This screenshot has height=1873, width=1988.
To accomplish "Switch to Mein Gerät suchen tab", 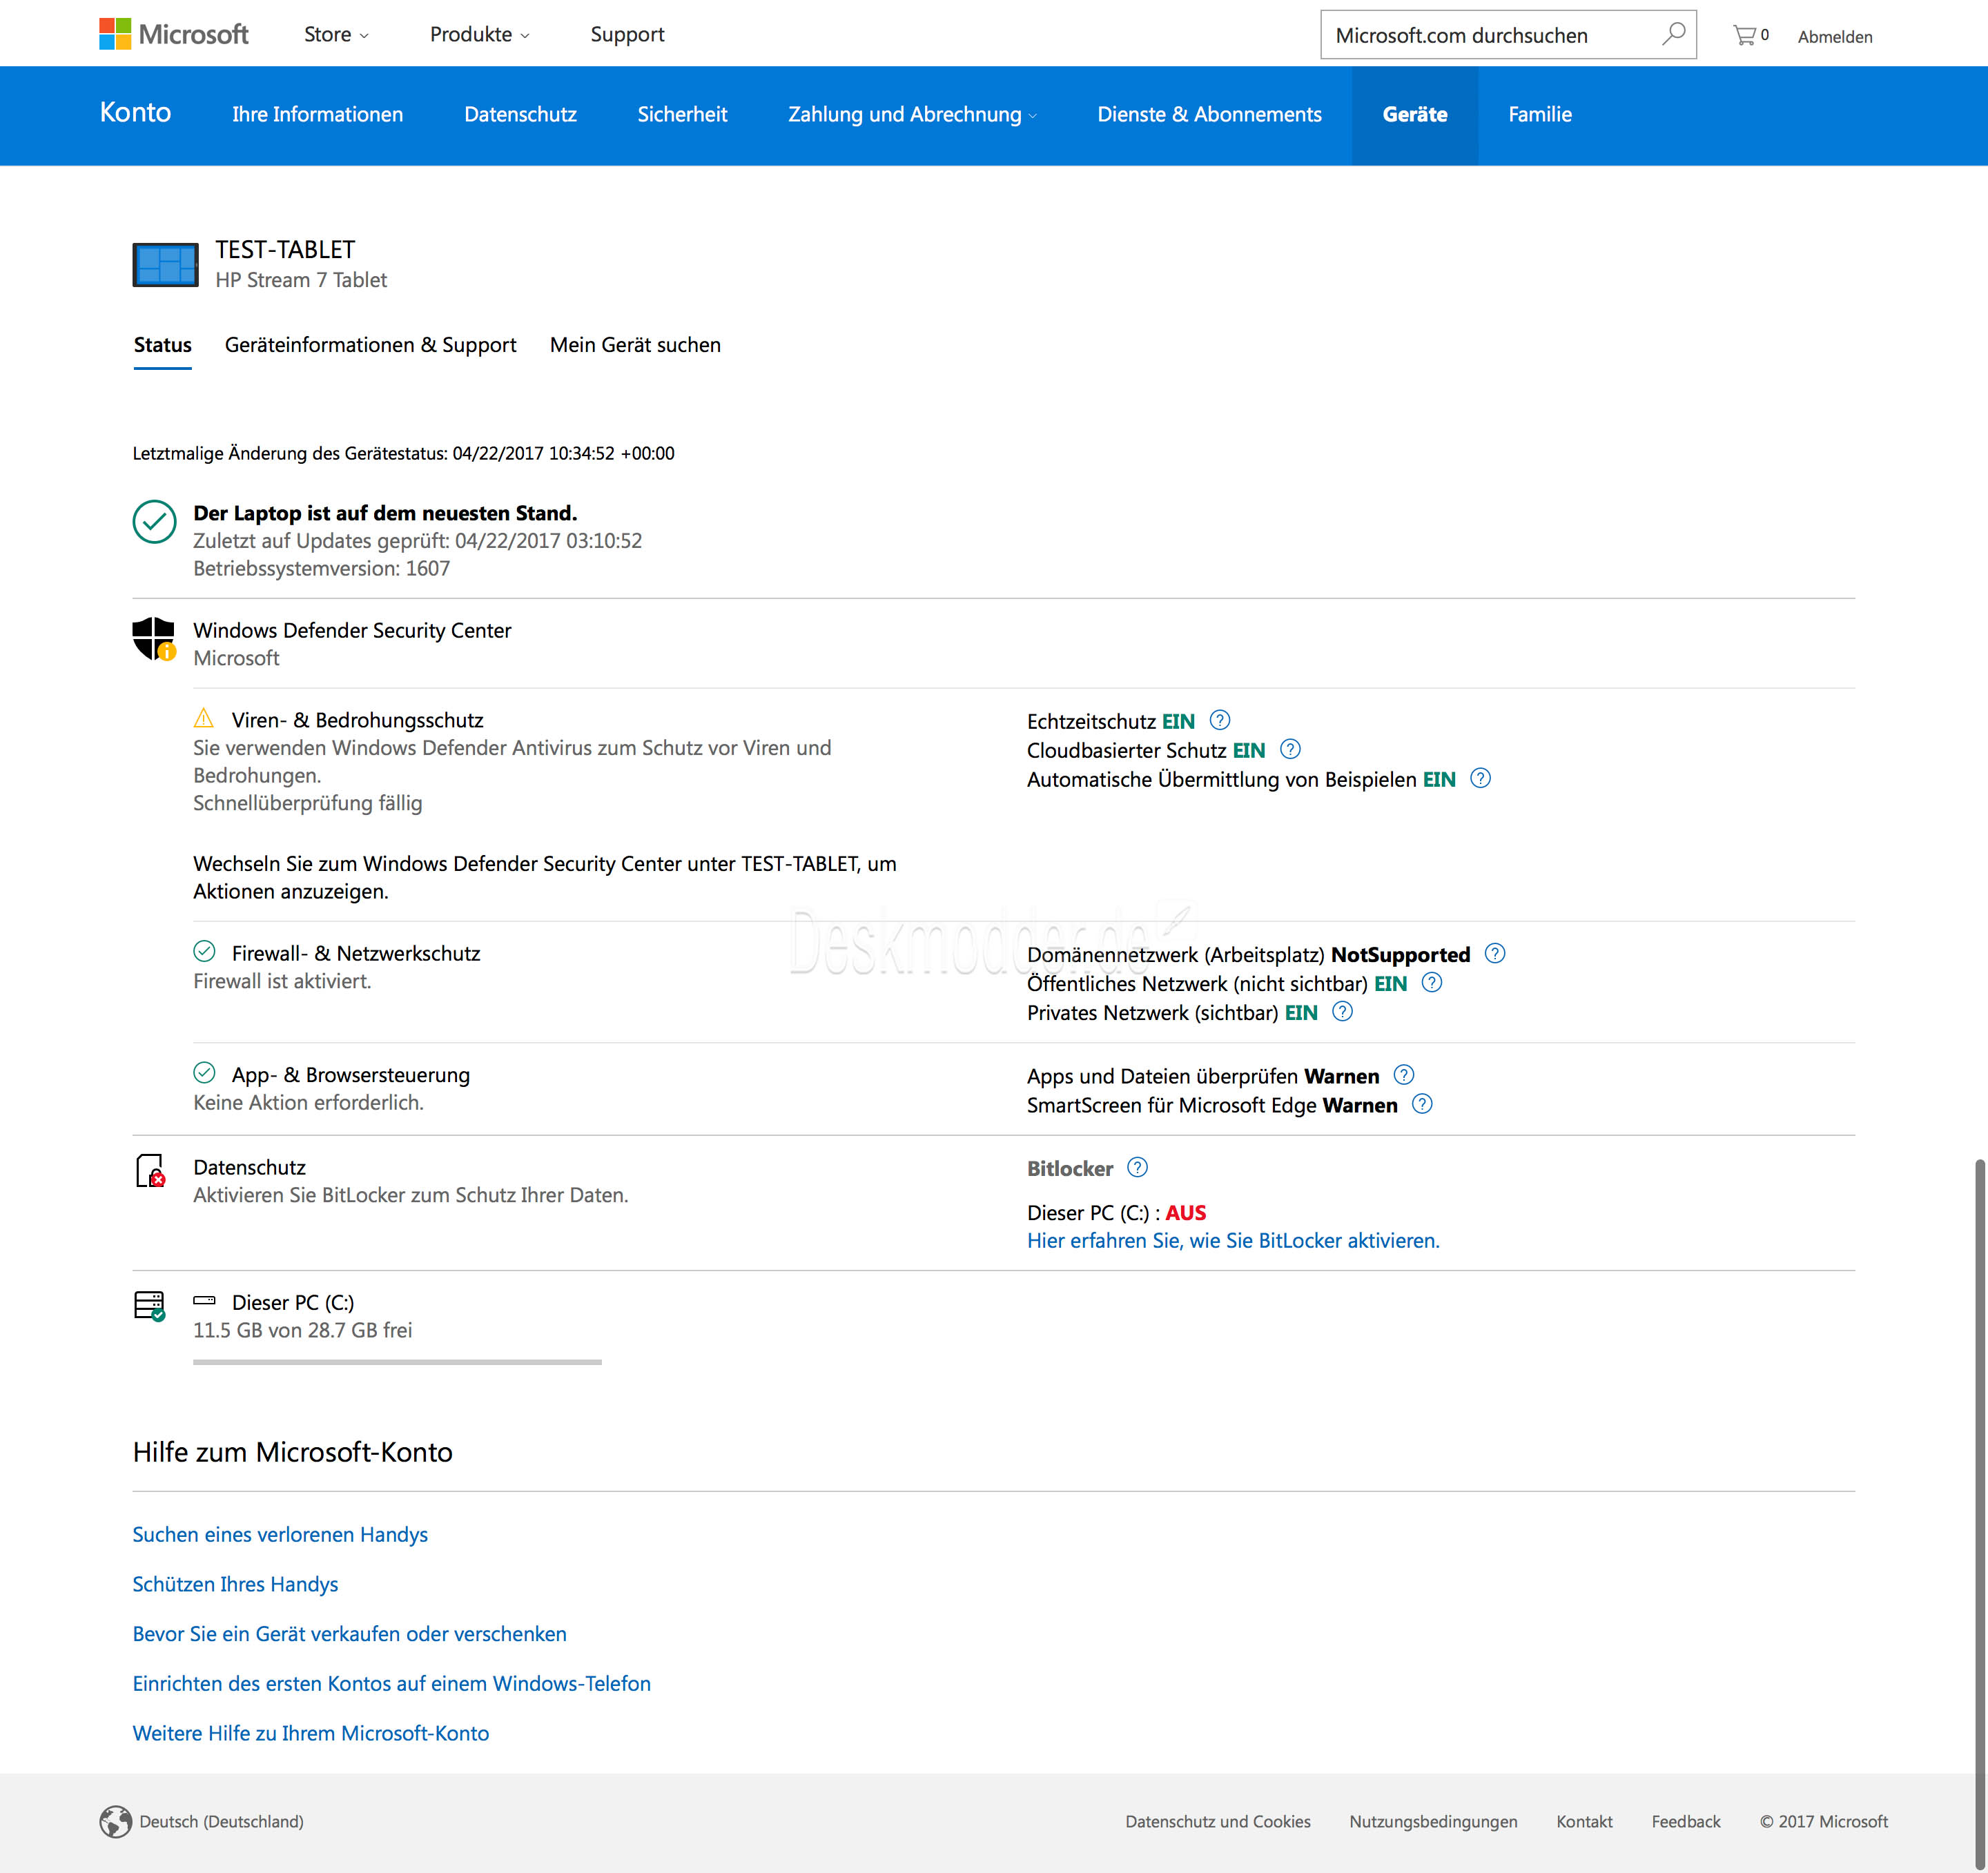I will (635, 345).
